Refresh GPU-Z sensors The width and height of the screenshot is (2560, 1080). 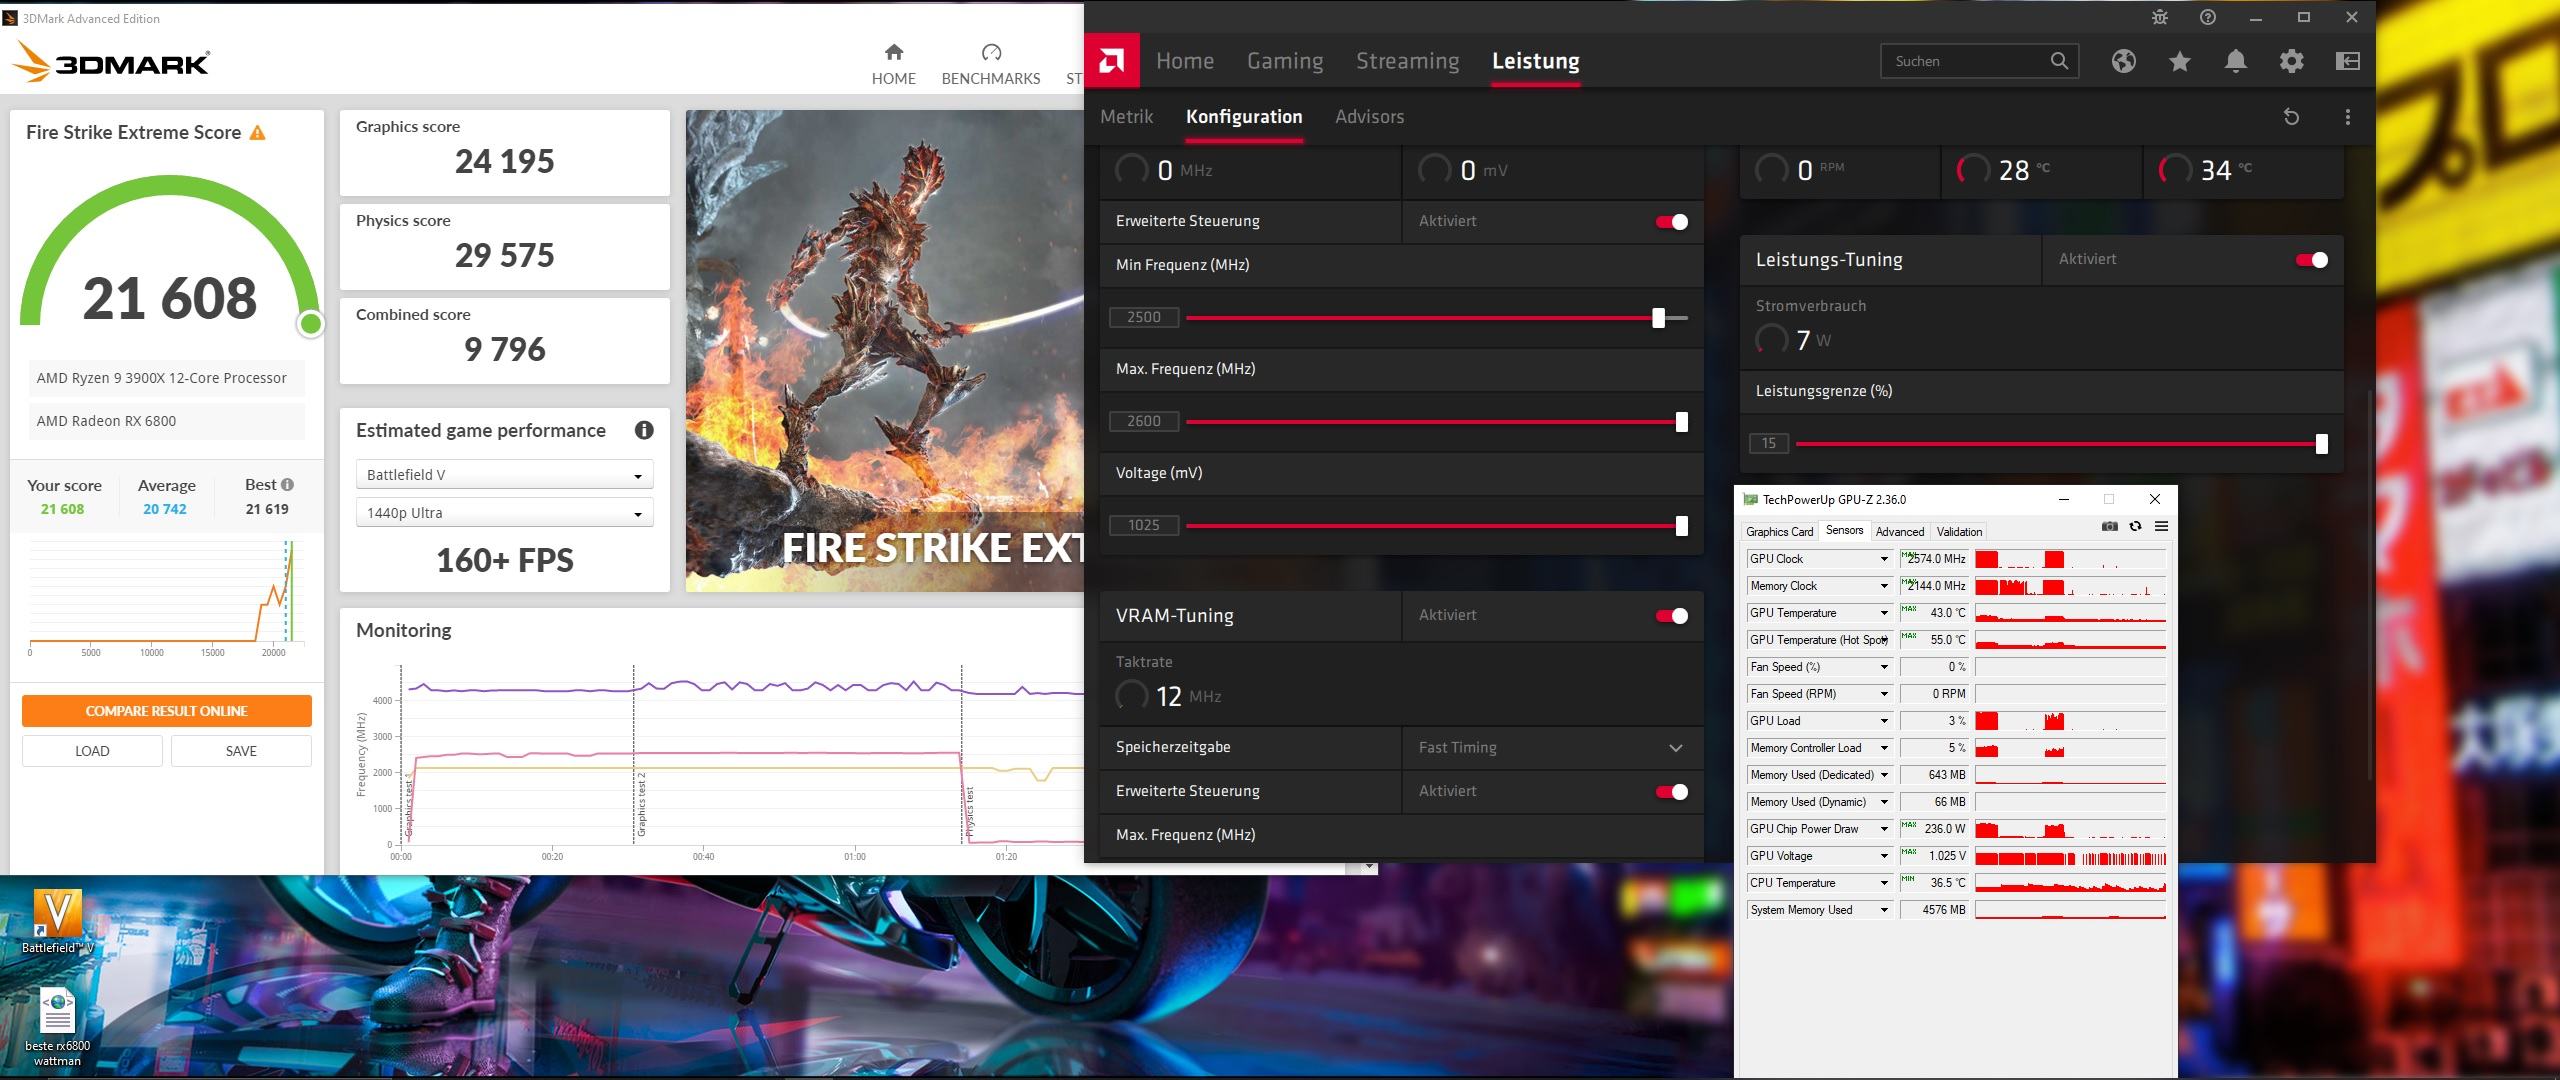(2135, 527)
